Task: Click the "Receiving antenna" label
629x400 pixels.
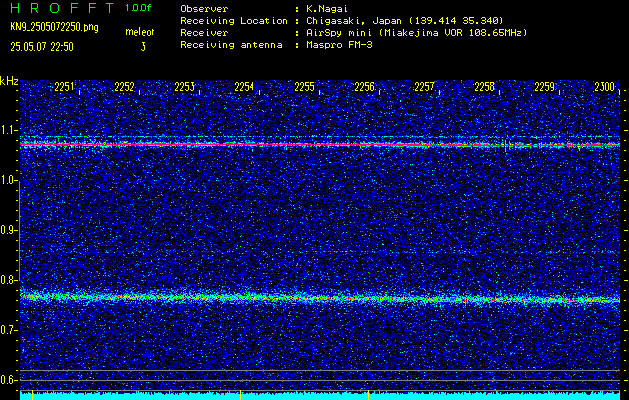Action: point(231,45)
